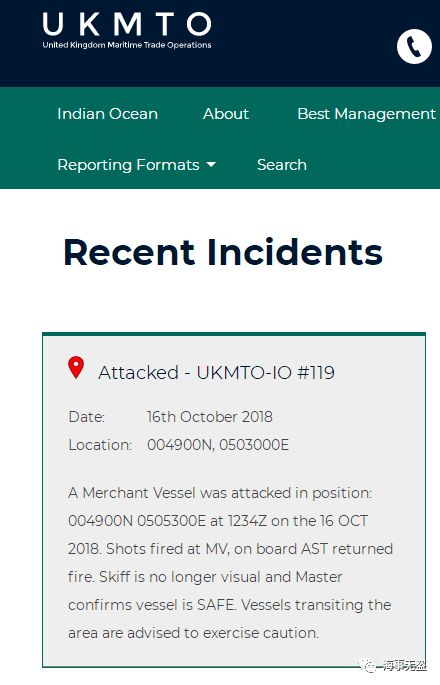Open Best Management menu item
This screenshot has height=685, width=440.
[x=367, y=114]
